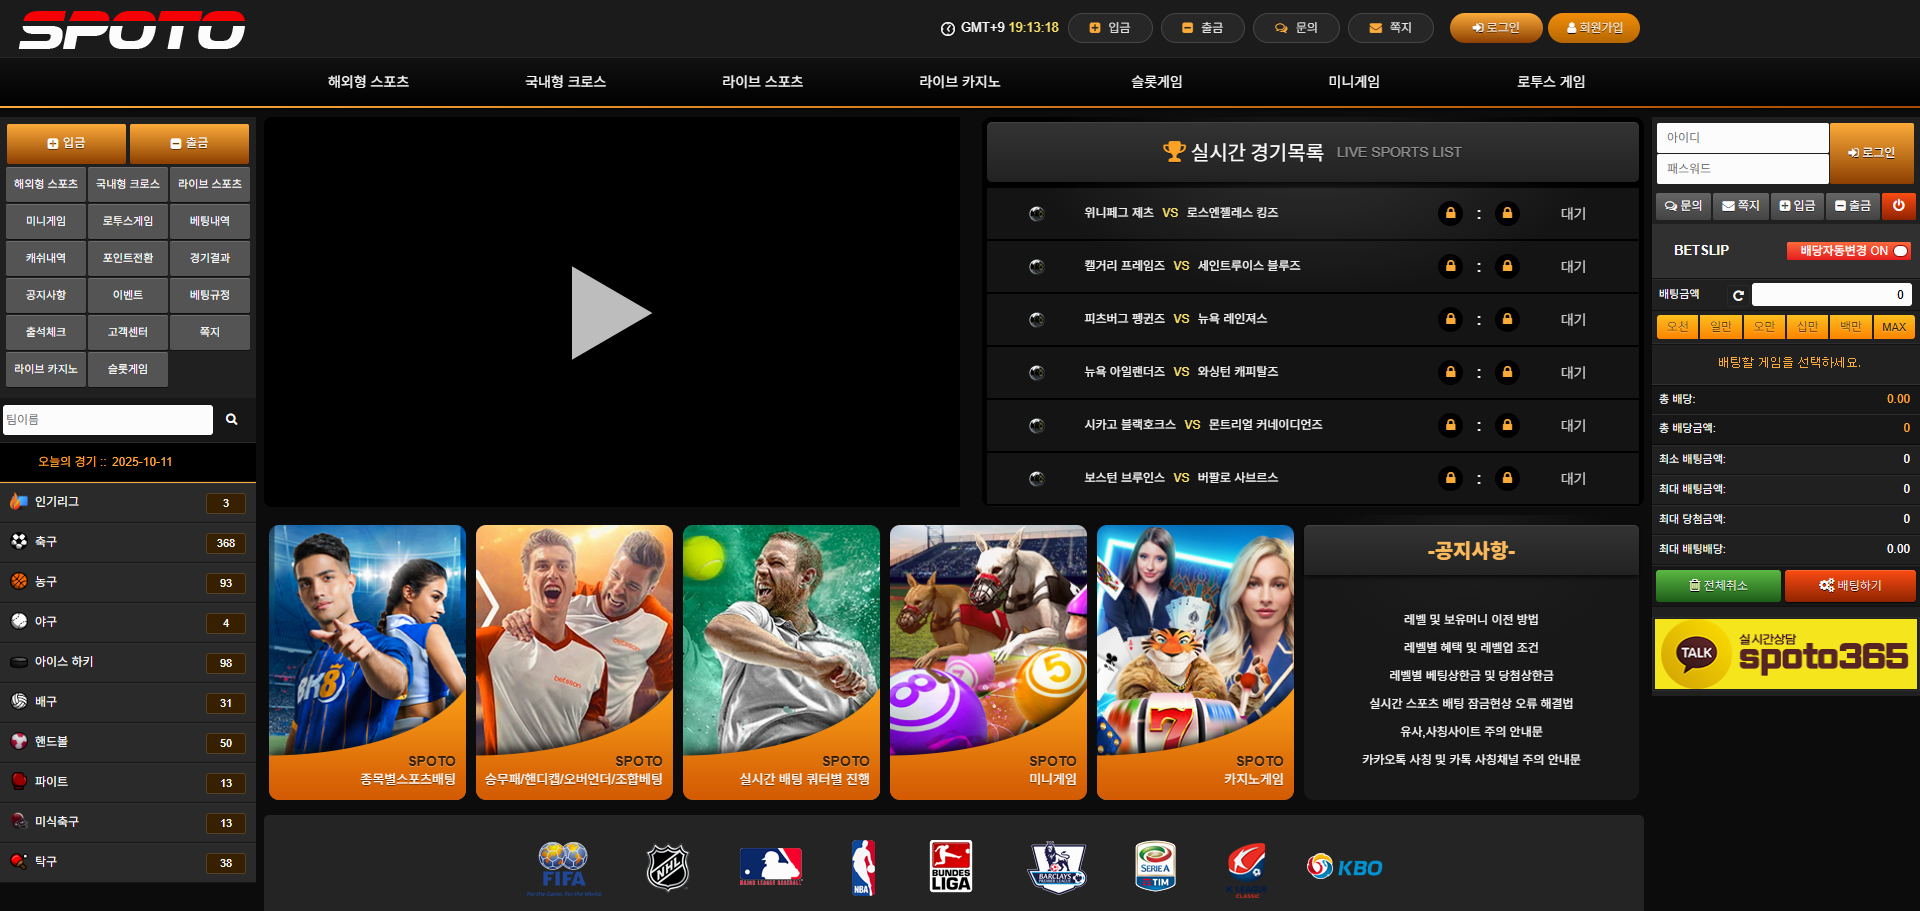
Task: Click the 회원가입 signup button
Action: (1593, 28)
